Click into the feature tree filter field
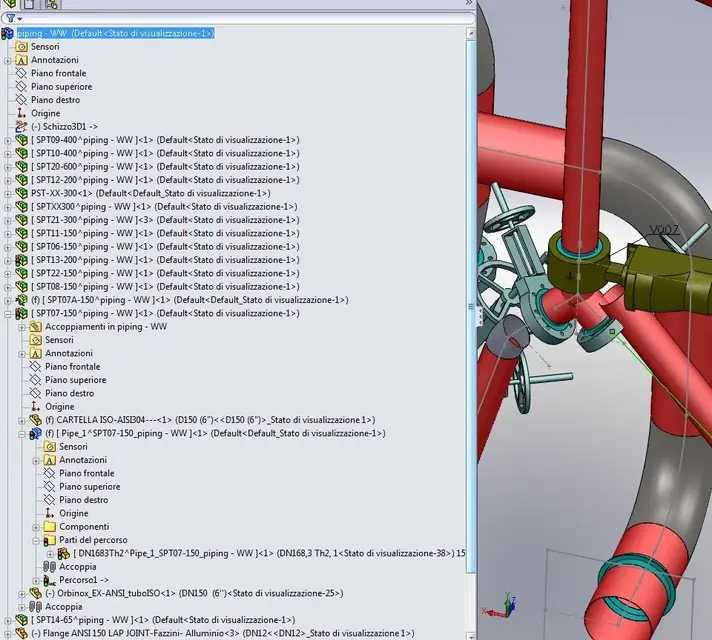712x640 pixels. [245, 18]
